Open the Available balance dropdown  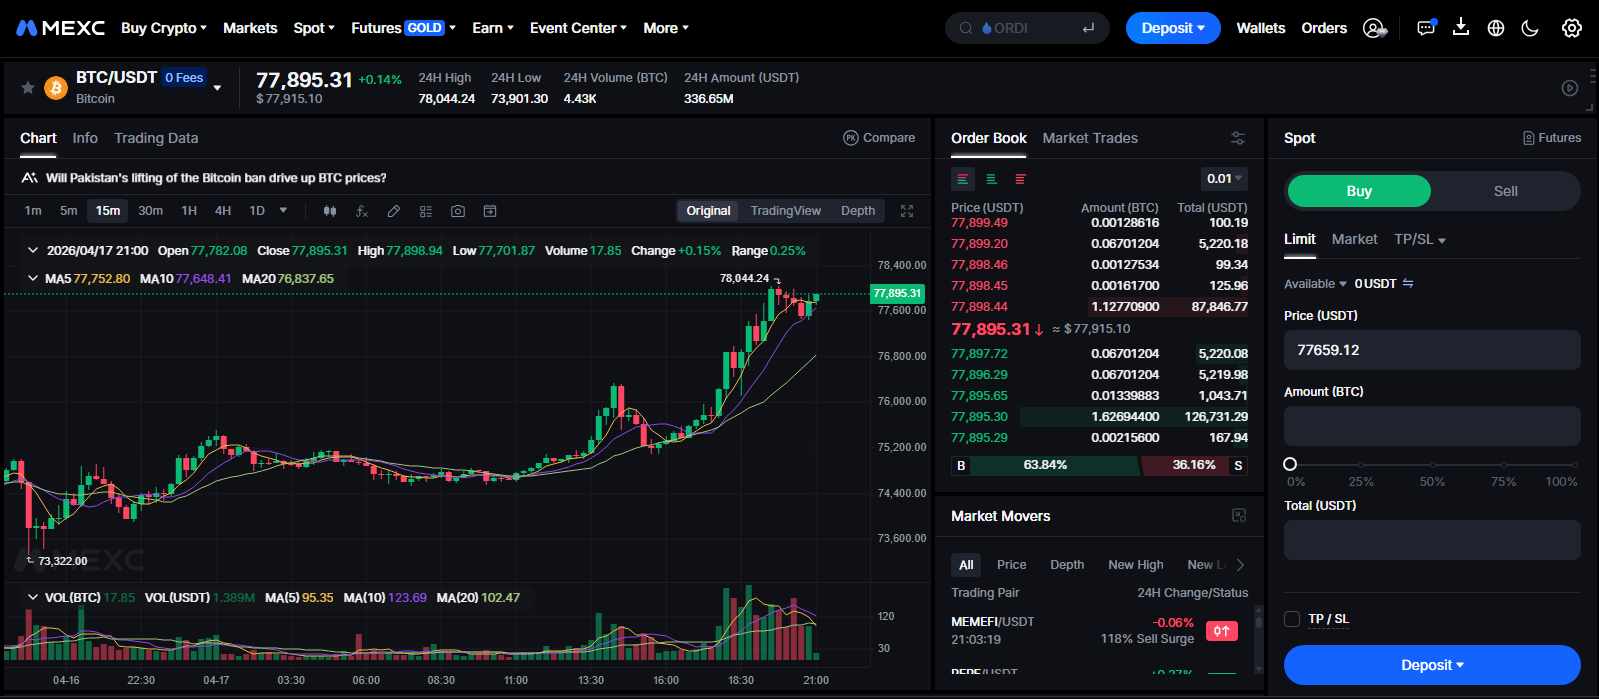point(1315,284)
